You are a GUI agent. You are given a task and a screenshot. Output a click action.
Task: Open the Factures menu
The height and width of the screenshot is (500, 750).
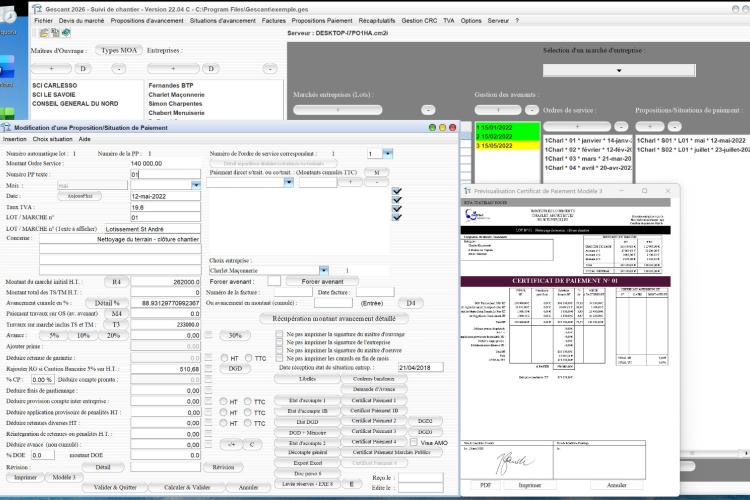pos(274,21)
